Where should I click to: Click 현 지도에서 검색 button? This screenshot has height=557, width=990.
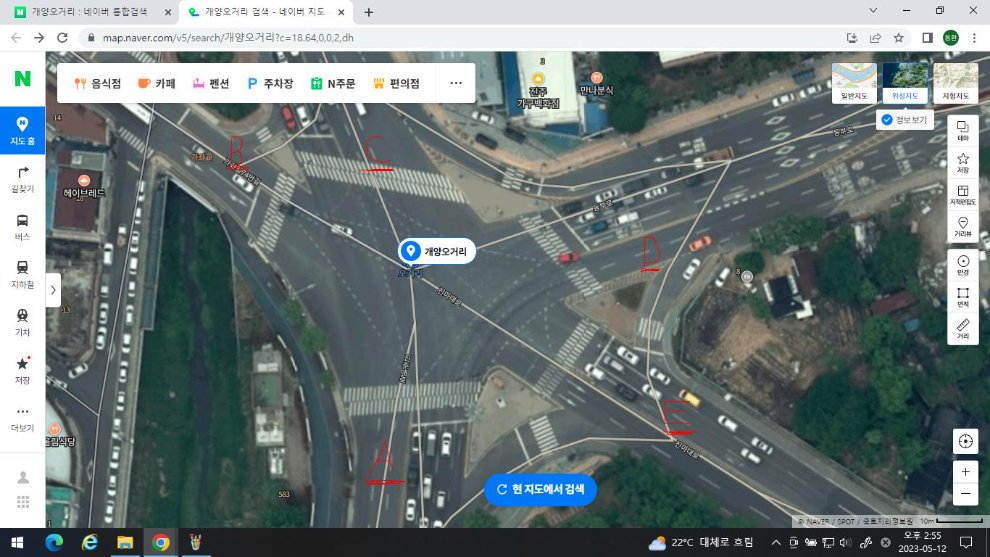[540, 489]
